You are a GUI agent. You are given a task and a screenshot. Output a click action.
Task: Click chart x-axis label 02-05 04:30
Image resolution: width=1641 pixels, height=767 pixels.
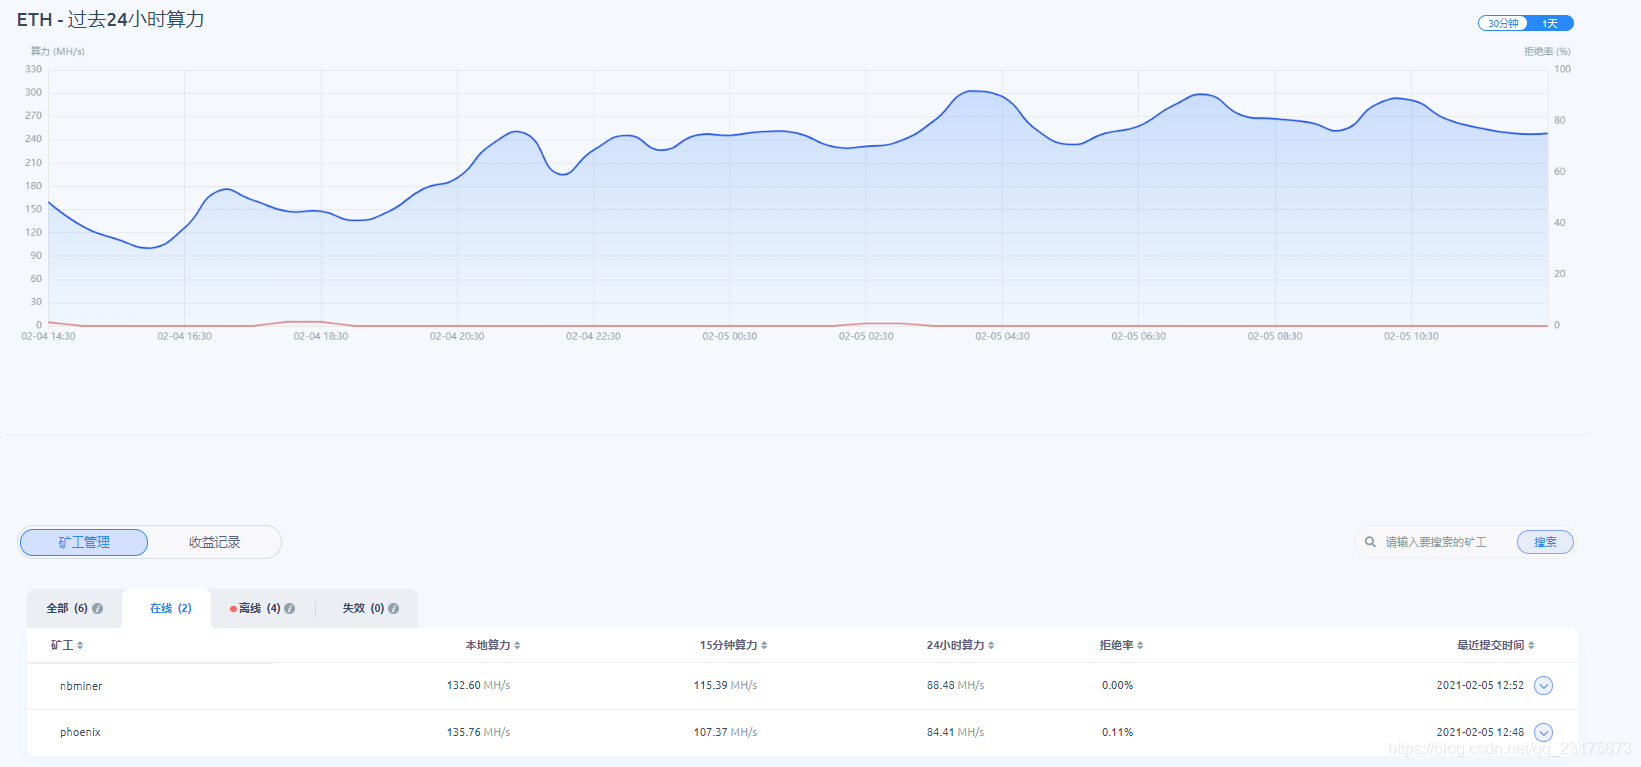pyautogui.click(x=1002, y=336)
